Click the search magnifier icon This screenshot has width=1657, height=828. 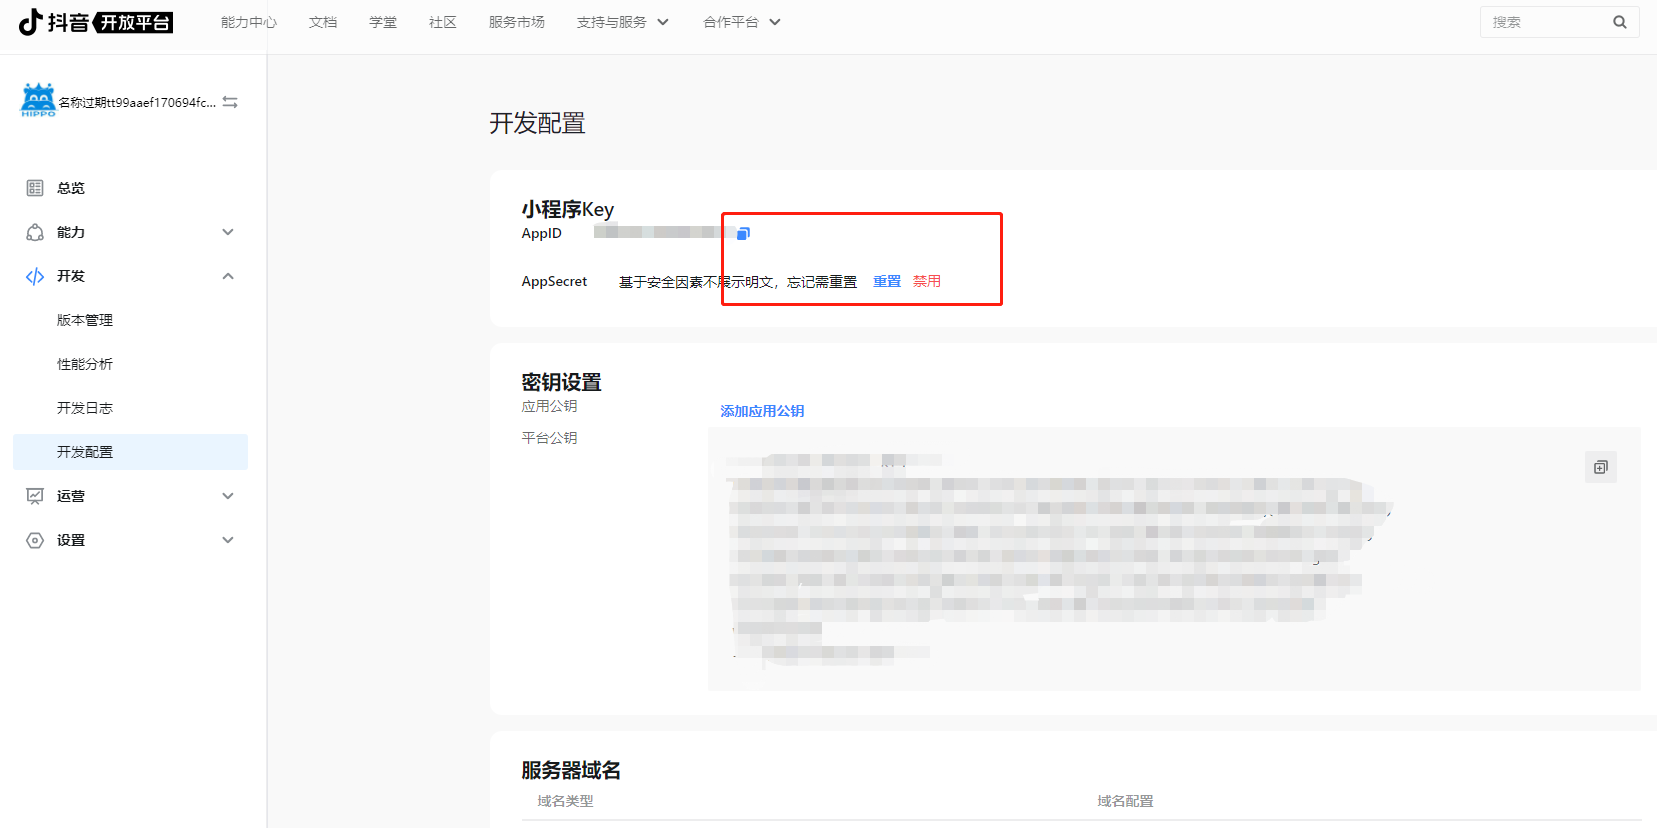[1619, 22]
